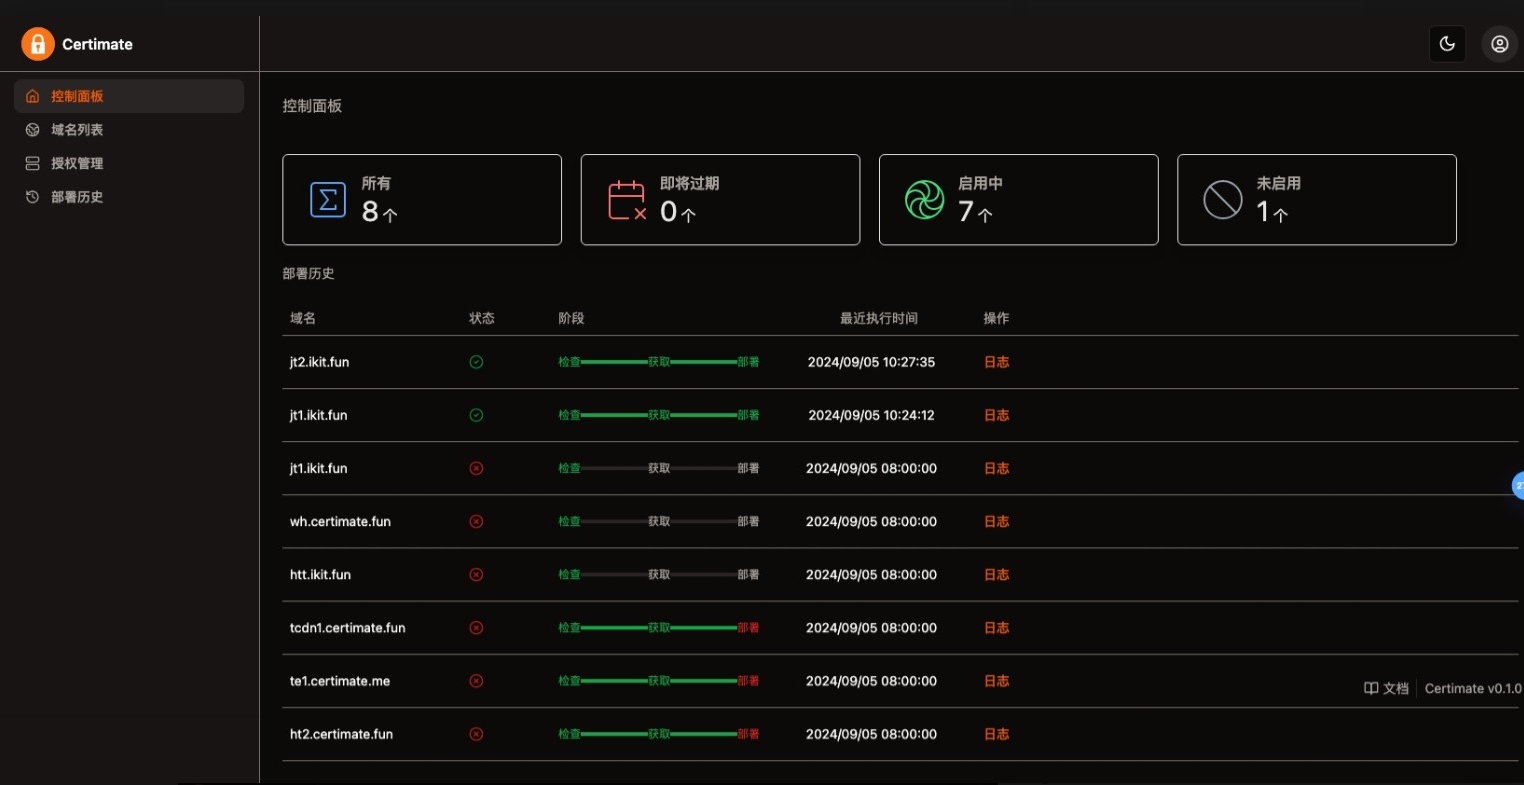Click the 即将过期 0个 summary card
This screenshot has height=785, width=1524.
click(720, 200)
